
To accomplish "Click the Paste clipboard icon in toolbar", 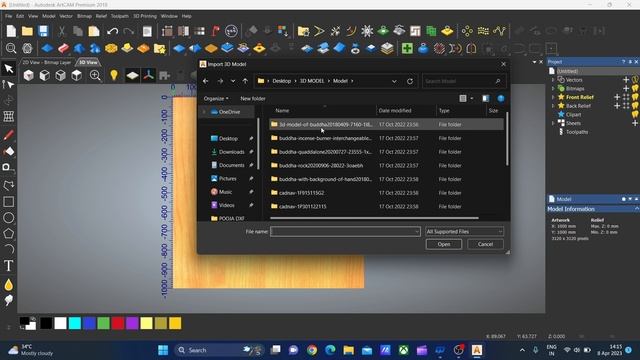I will (x=94, y=31).
